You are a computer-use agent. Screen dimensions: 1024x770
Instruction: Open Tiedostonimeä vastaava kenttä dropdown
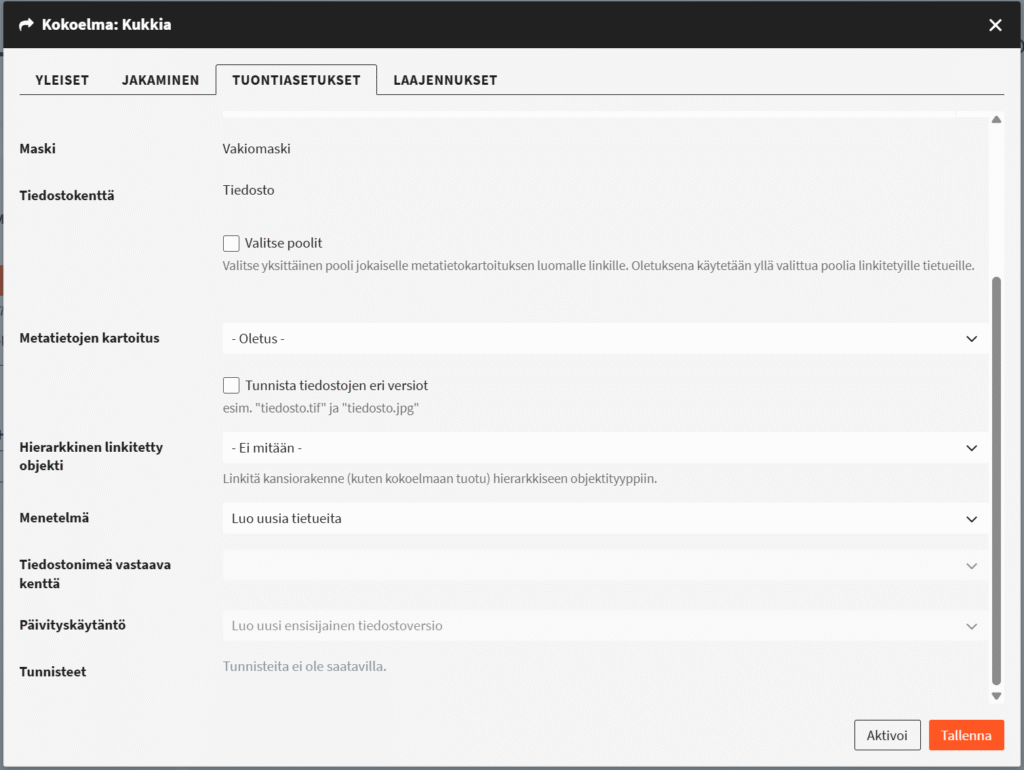pos(605,566)
